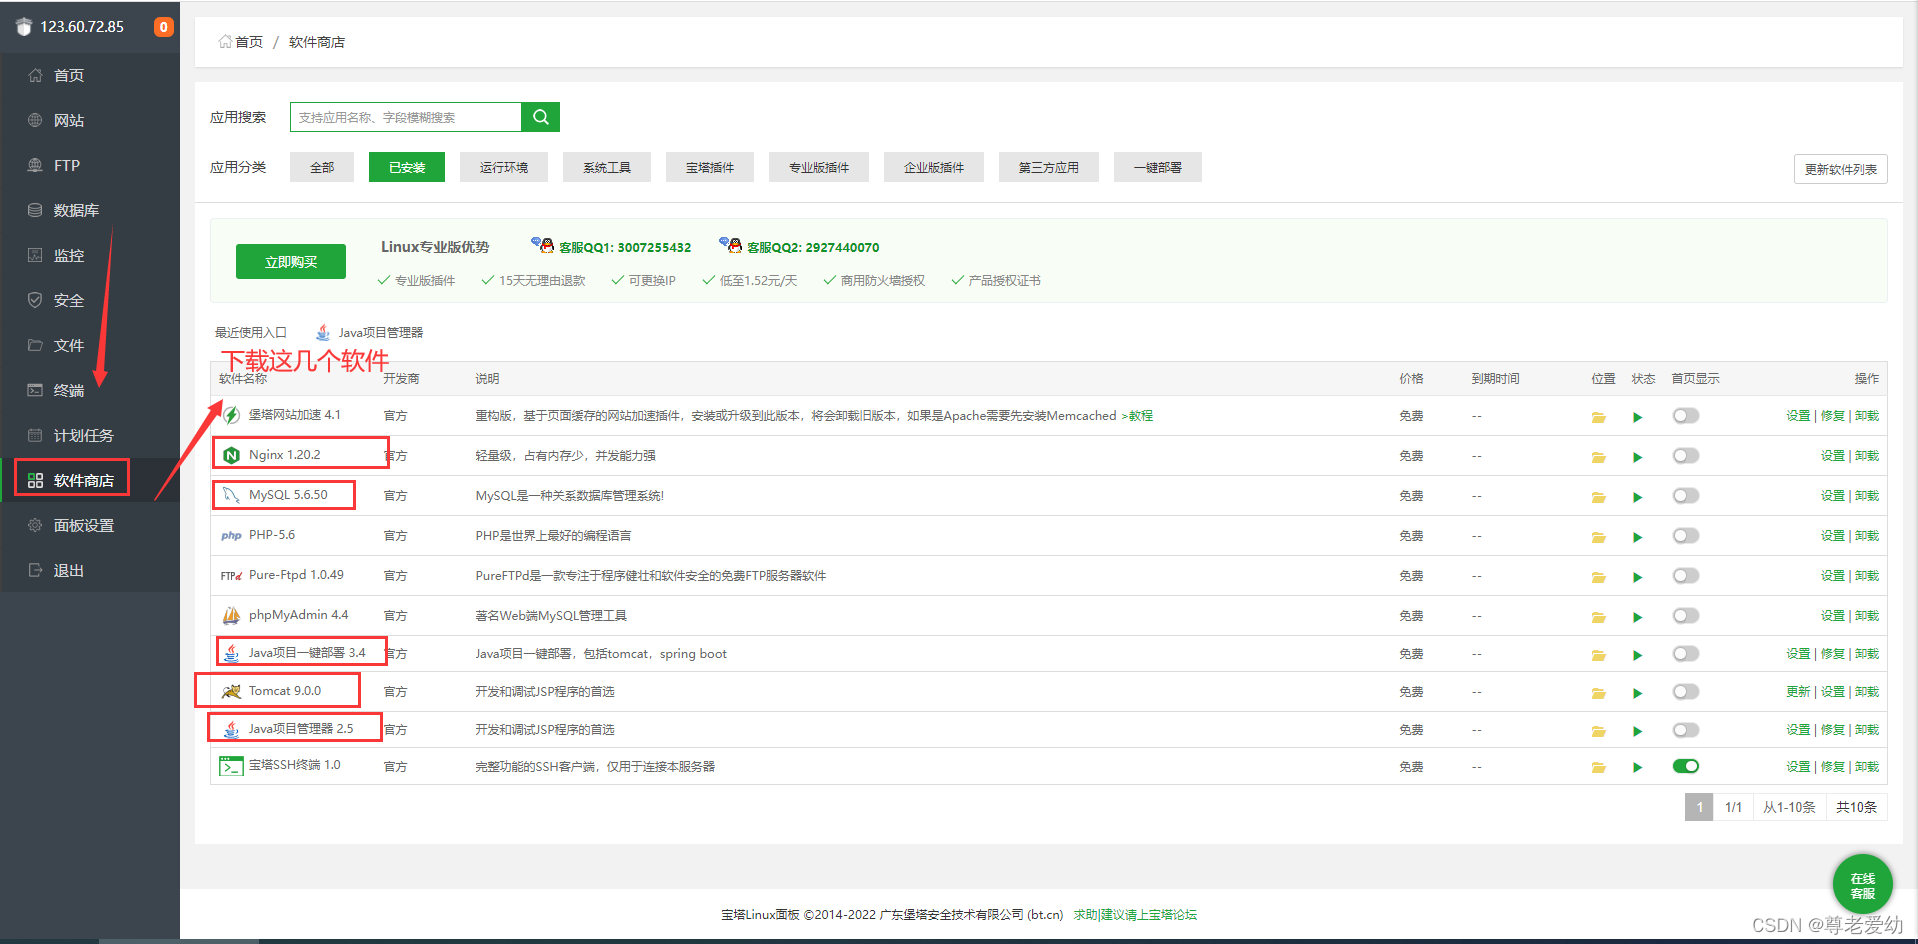Click the 堡塔网站加速 4.1 row name
The height and width of the screenshot is (944, 1918).
295,415
